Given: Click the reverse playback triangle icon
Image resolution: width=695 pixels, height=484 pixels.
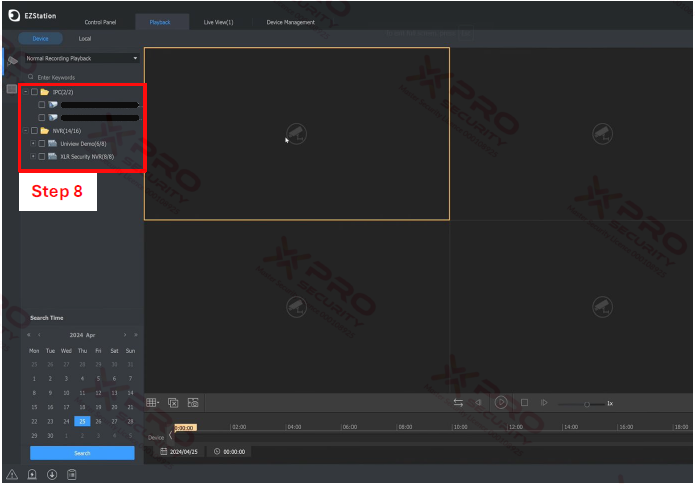Looking at the screenshot, I should pyautogui.click(x=479, y=403).
